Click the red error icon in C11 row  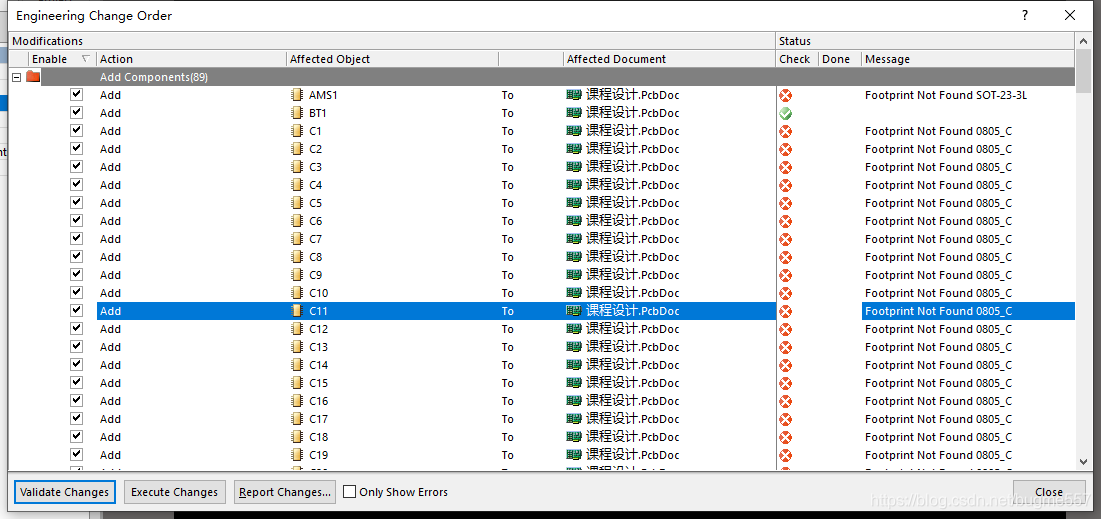click(x=786, y=311)
